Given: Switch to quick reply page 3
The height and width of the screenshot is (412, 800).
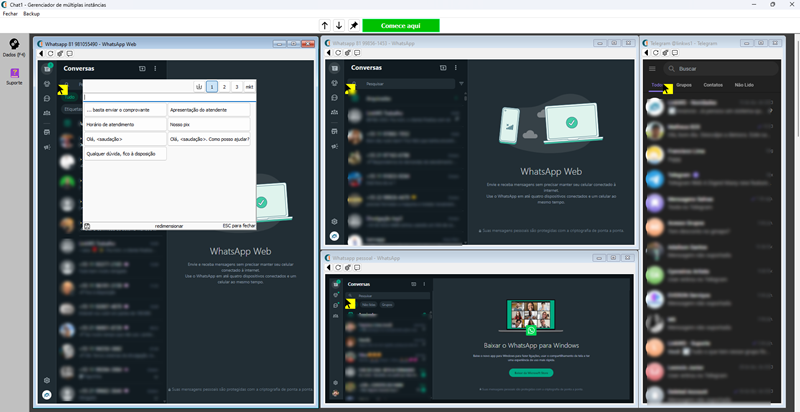Looking at the screenshot, I should click(237, 88).
